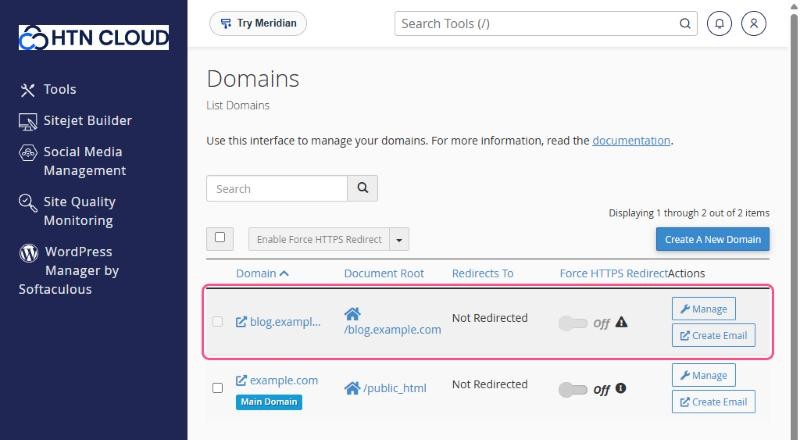
Task: Click the home icon for /blog.example.com
Action: coord(352,313)
